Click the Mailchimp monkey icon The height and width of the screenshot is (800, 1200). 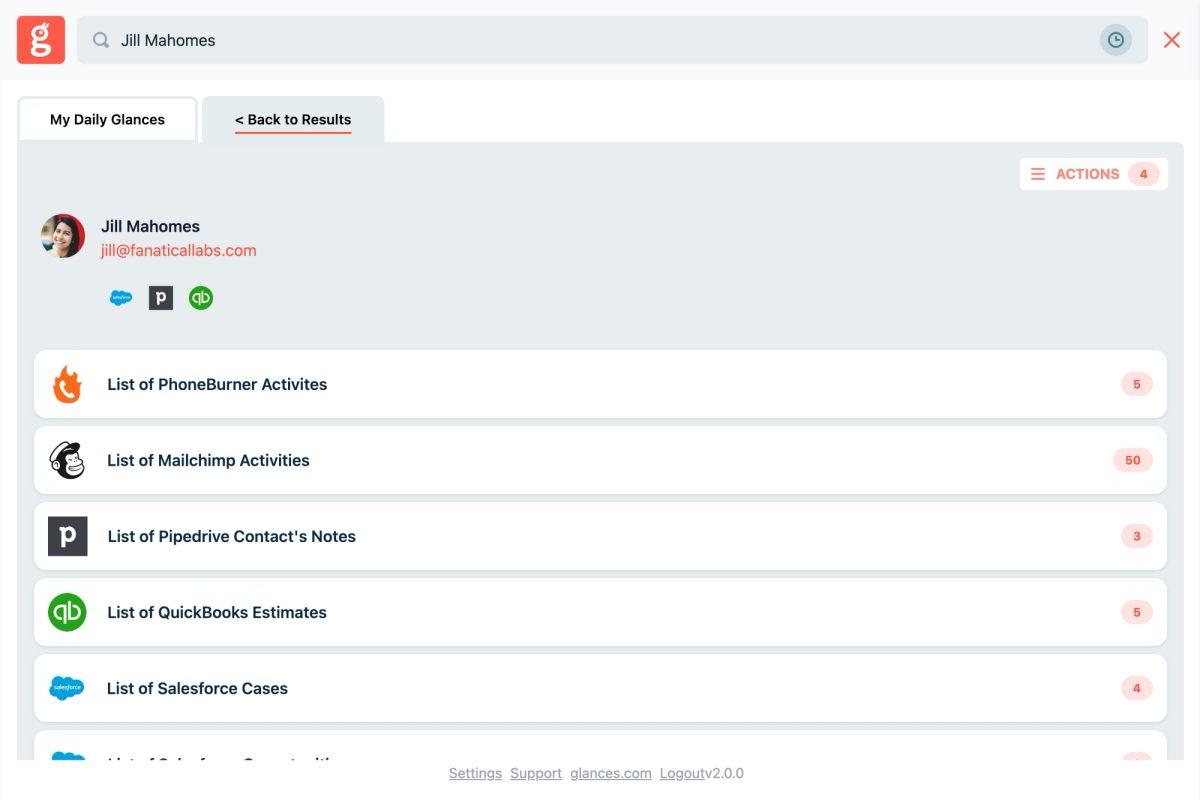tap(67, 460)
